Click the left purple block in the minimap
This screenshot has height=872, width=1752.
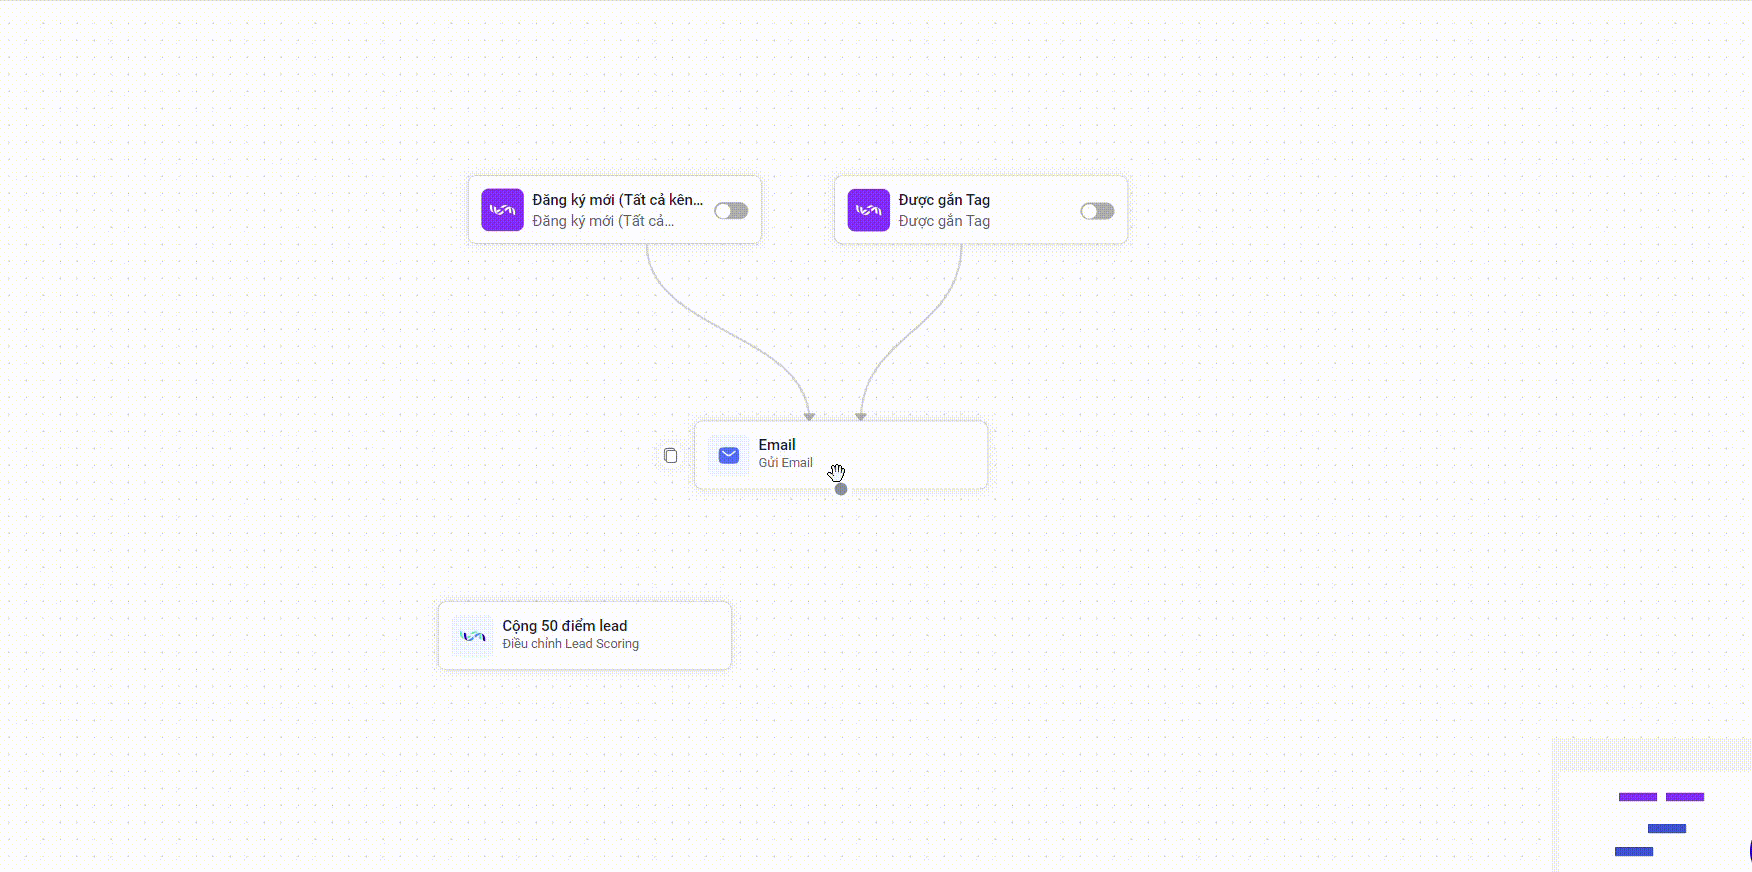point(1637,797)
